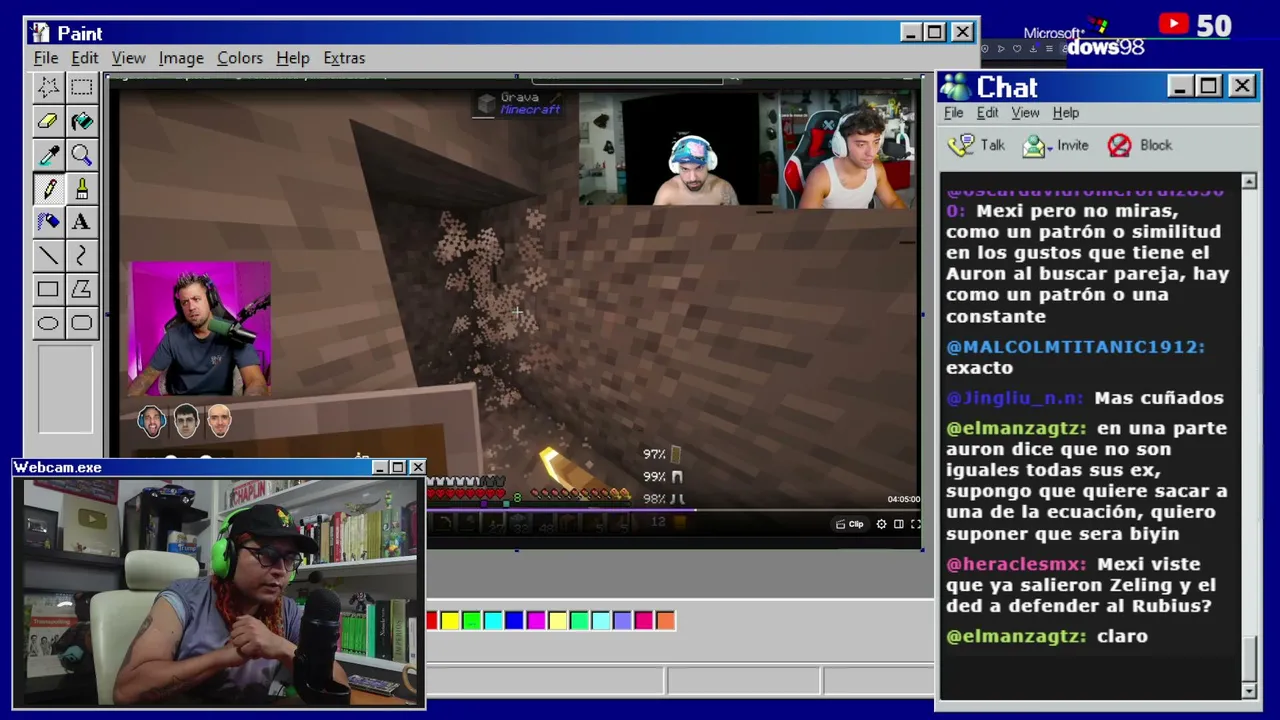The width and height of the screenshot is (1280, 720).
Task: Open the Chat window Help menu
Action: (1066, 113)
